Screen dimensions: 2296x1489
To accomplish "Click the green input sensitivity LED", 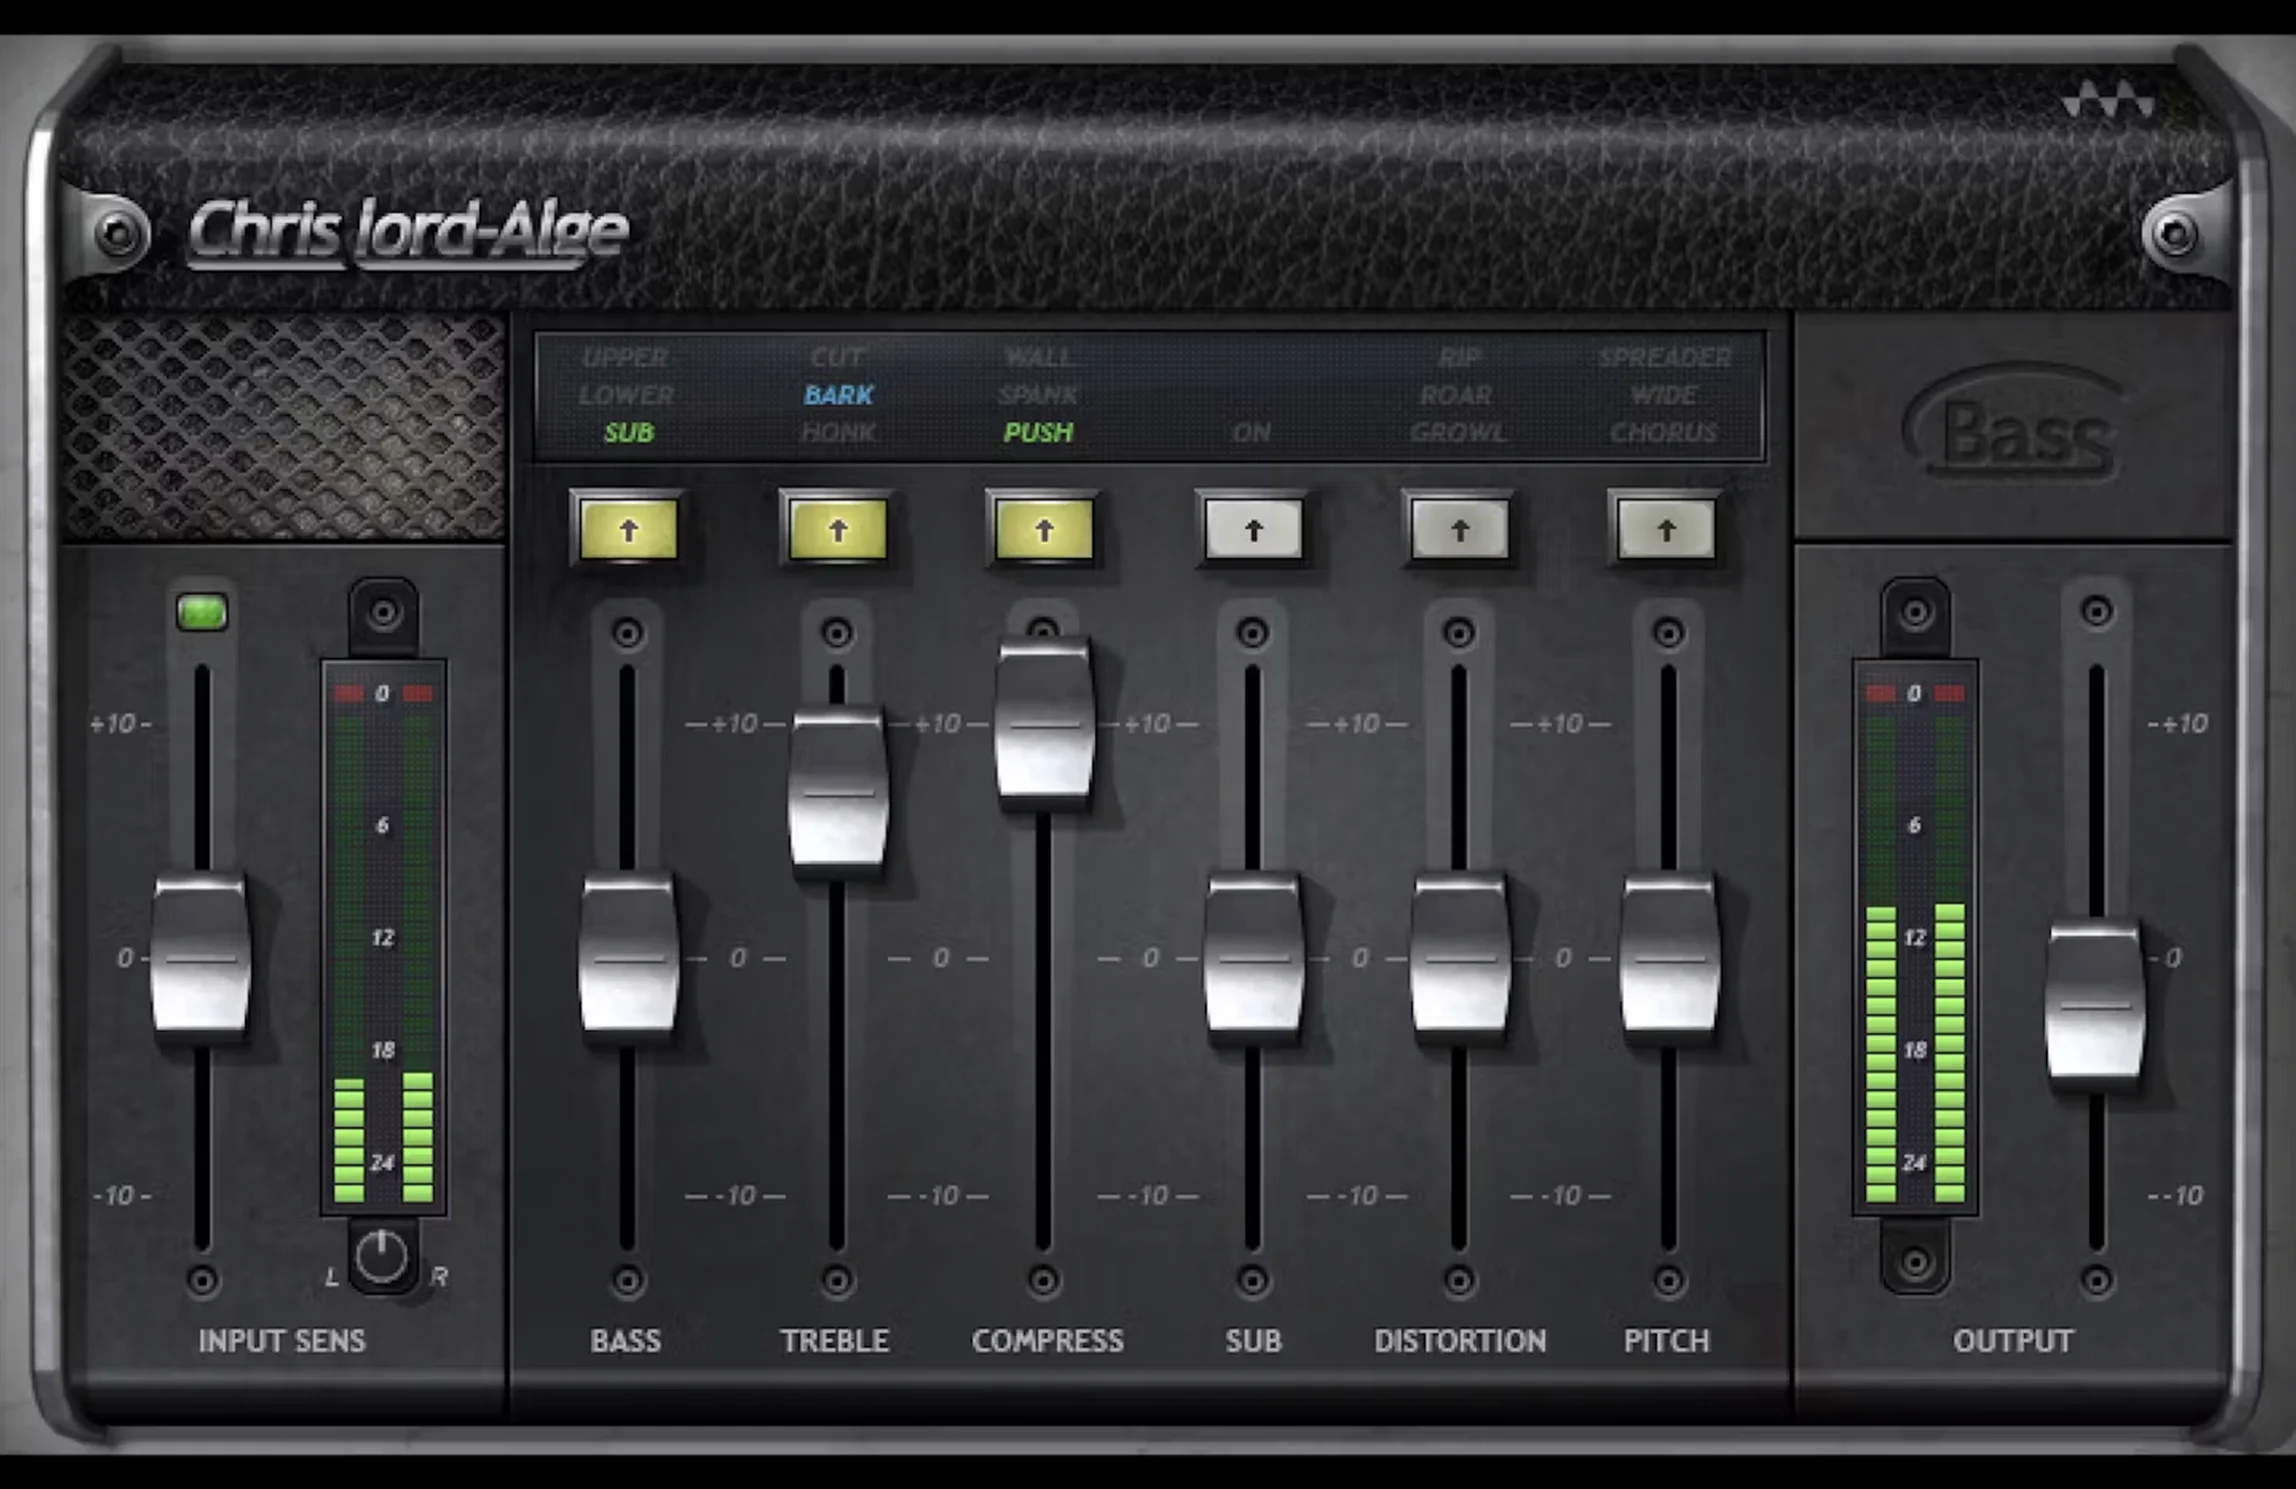I will coord(202,612).
